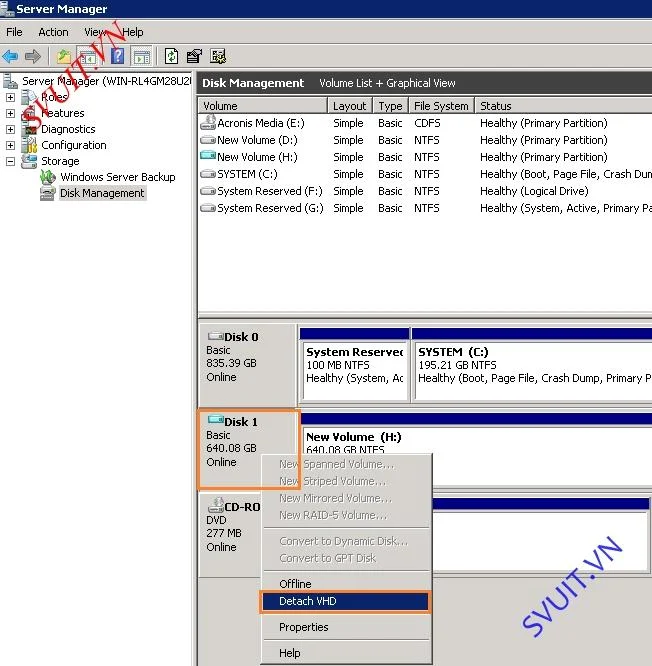Choose Detach VHD from context menu

pos(345,601)
